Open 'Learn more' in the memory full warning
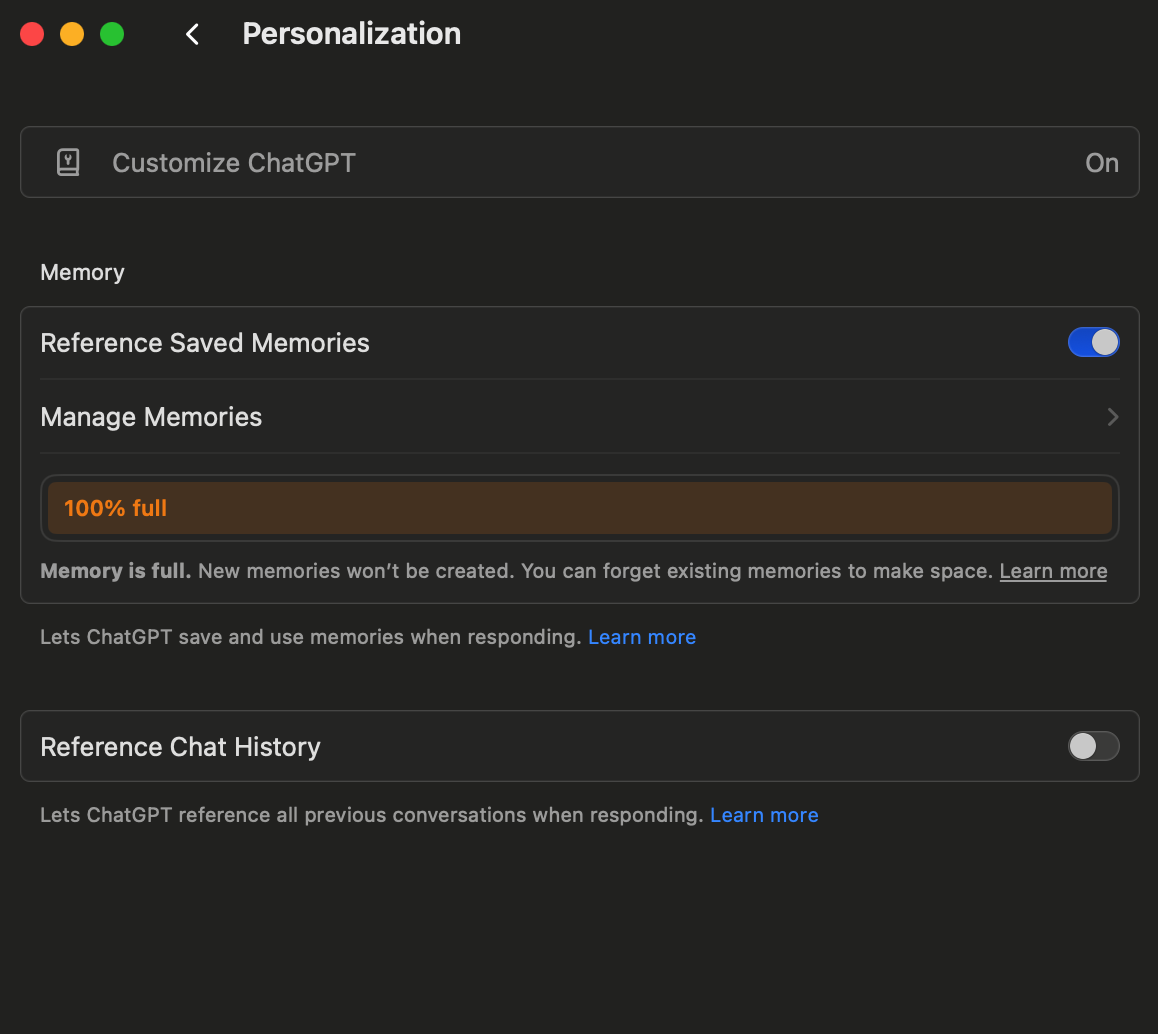The width and height of the screenshot is (1158, 1034). pos(1052,570)
